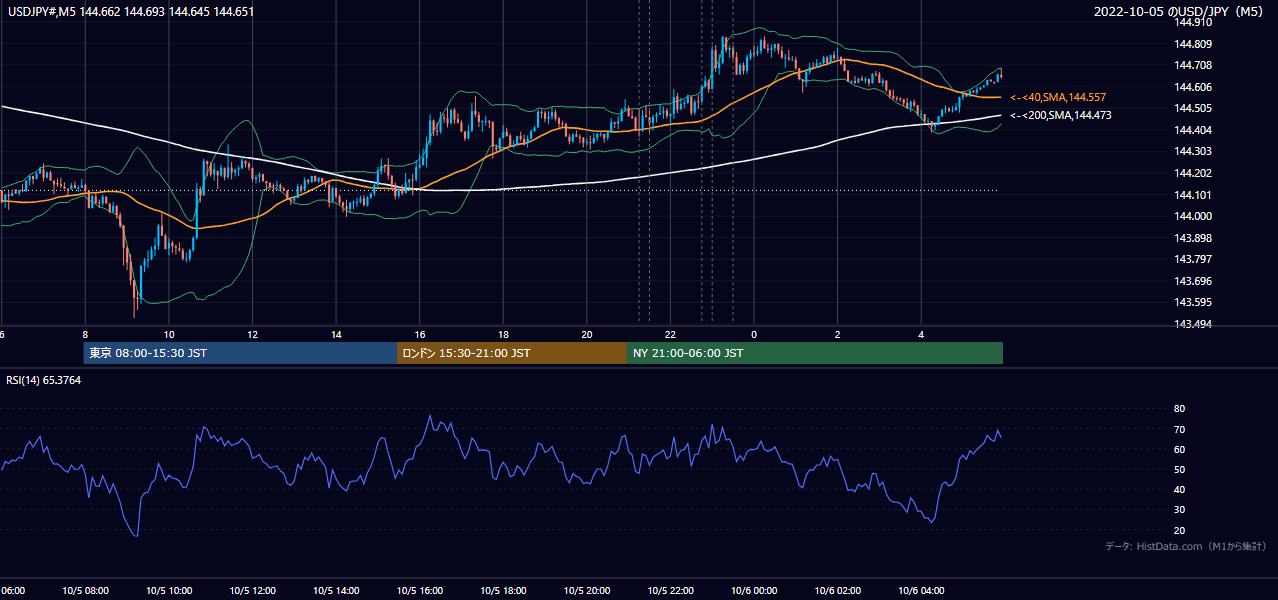
Task: Click the 10/5 08:00 bottom time label
Action: point(85,591)
